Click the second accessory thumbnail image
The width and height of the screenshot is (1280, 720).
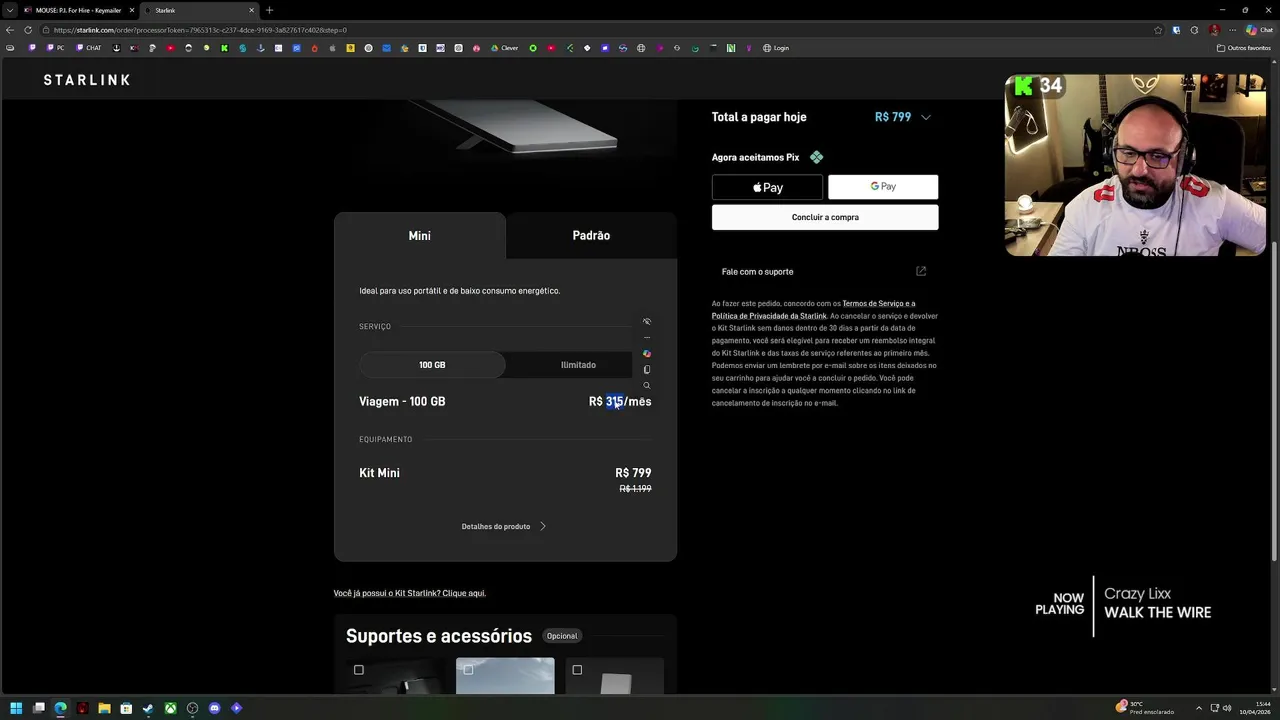pyautogui.click(x=505, y=676)
